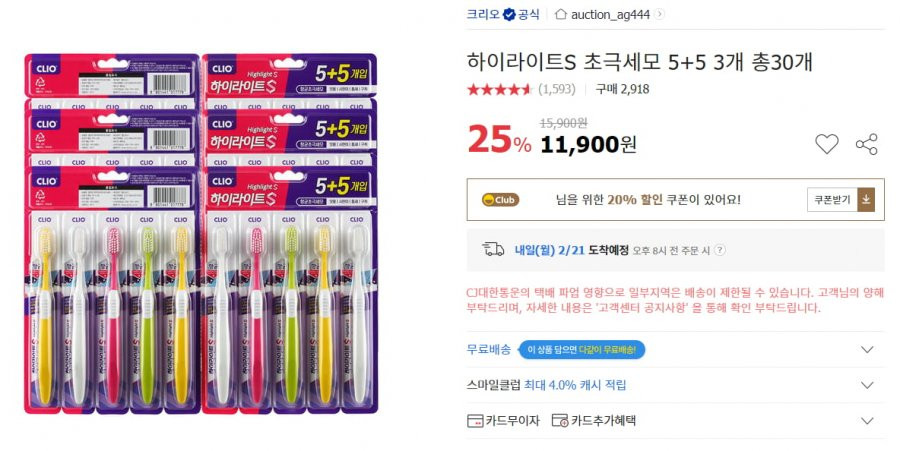Open the 크리오 brand store link
Image resolution: width=900 pixels, height=451 pixels.
coord(483,14)
